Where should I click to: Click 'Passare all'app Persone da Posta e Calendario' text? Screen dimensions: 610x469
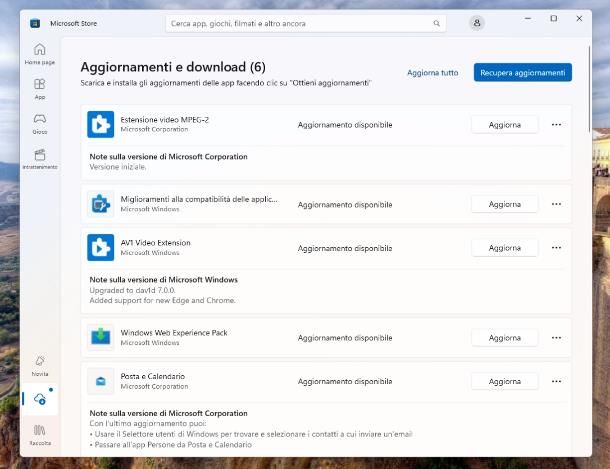[173, 444]
